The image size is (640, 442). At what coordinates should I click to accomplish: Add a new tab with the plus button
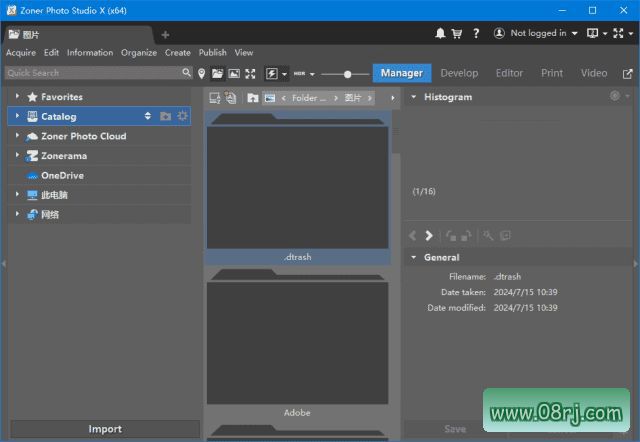click(x=165, y=35)
